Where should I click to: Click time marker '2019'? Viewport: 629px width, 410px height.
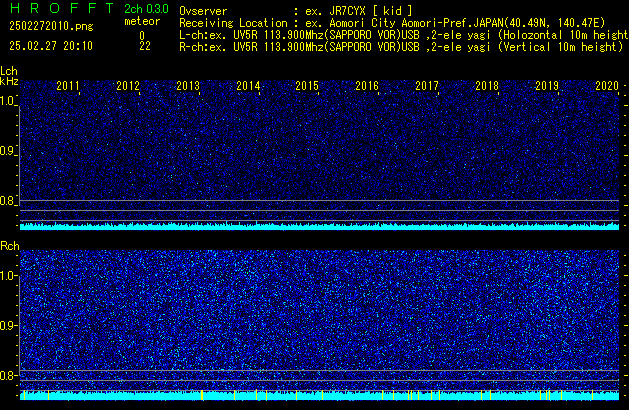[x=547, y=86]
